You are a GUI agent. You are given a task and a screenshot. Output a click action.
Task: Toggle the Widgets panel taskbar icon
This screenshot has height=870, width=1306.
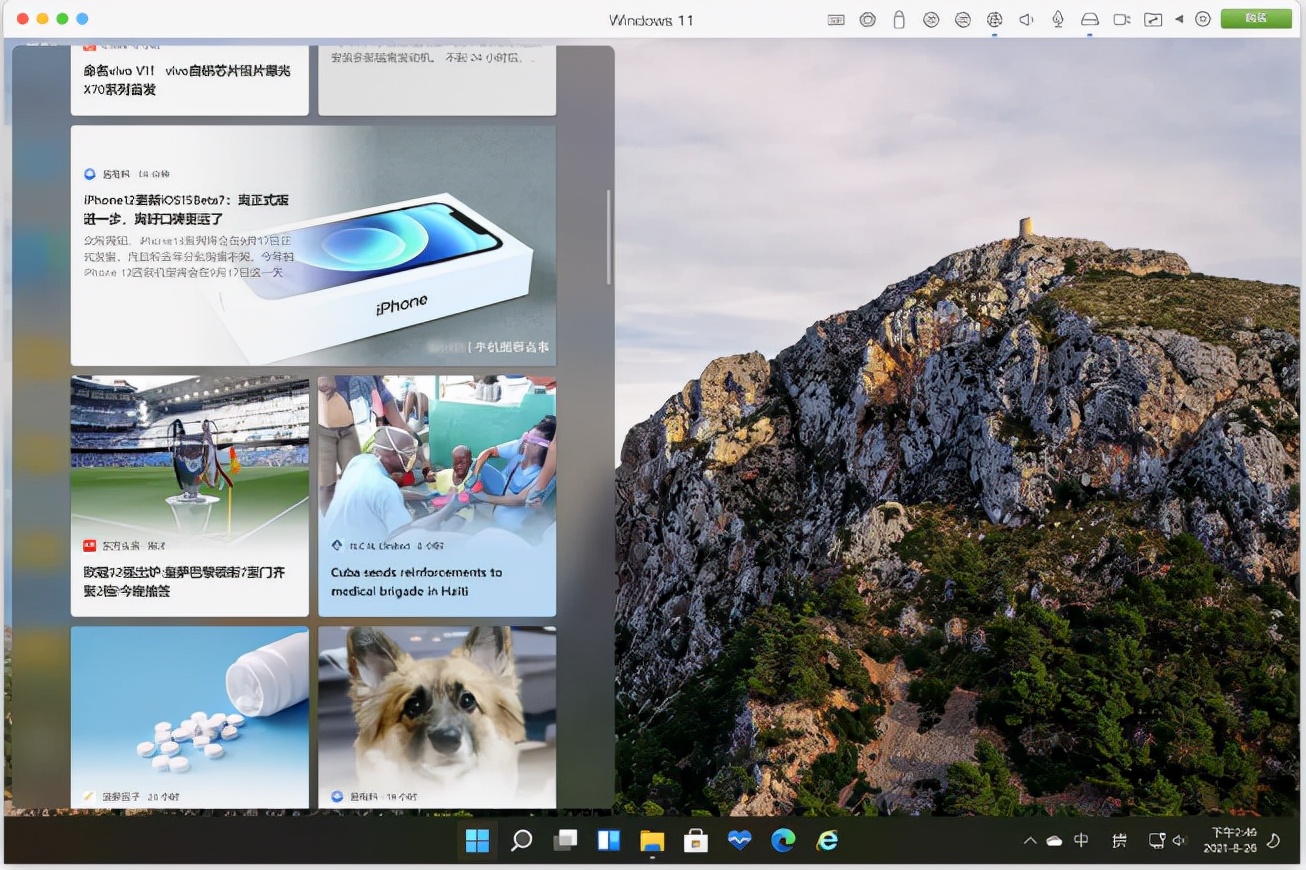click(x=609, y=841)
